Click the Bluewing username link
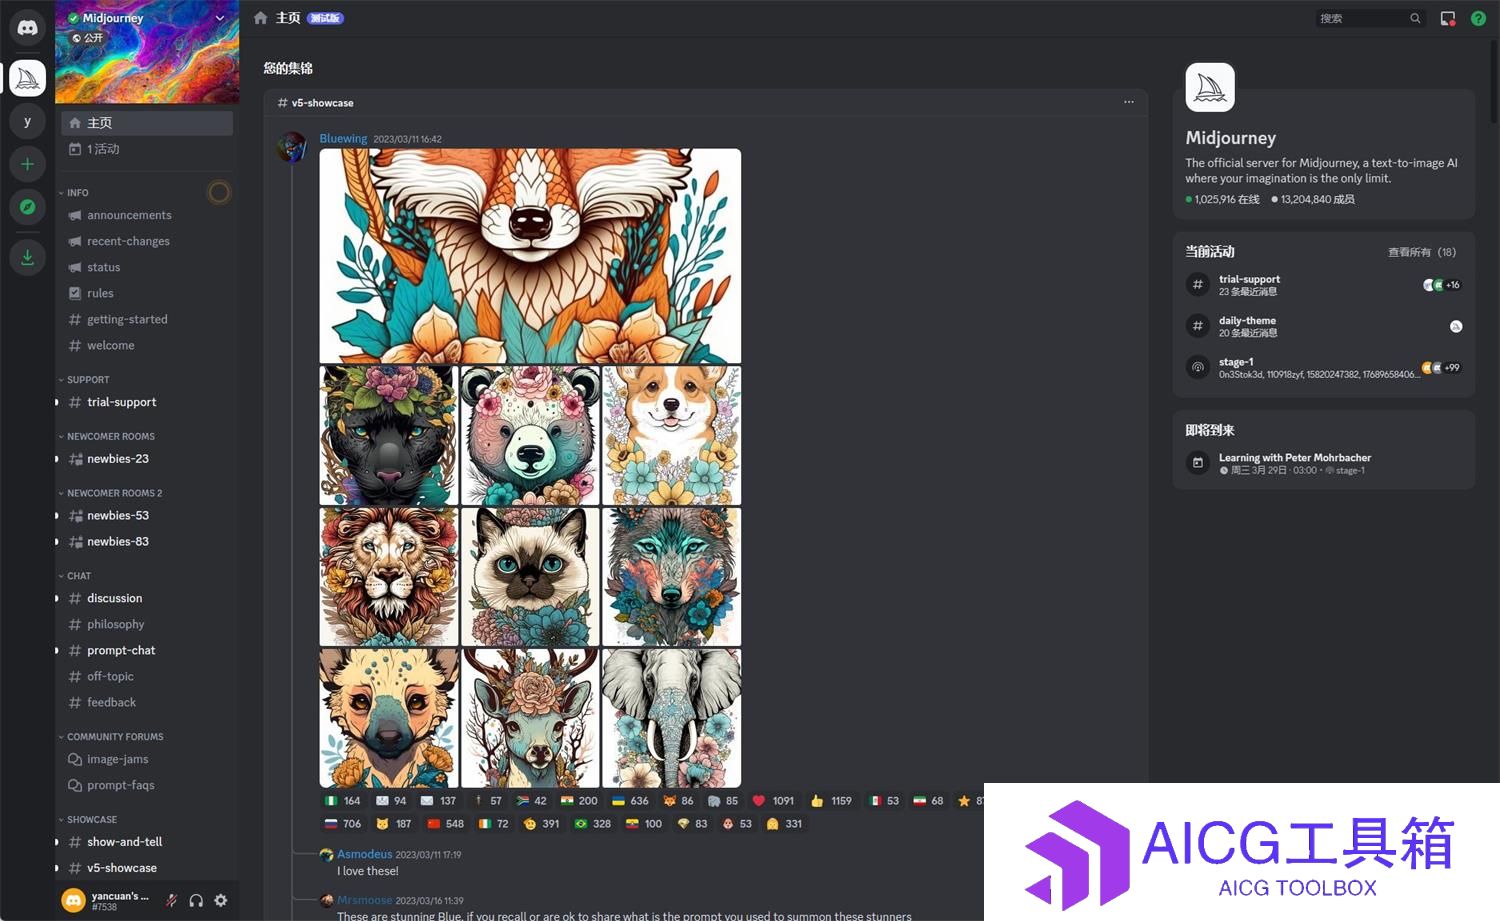Viewport: 1500px width, 921px height. pyautogui.click(x=343, y=138)
